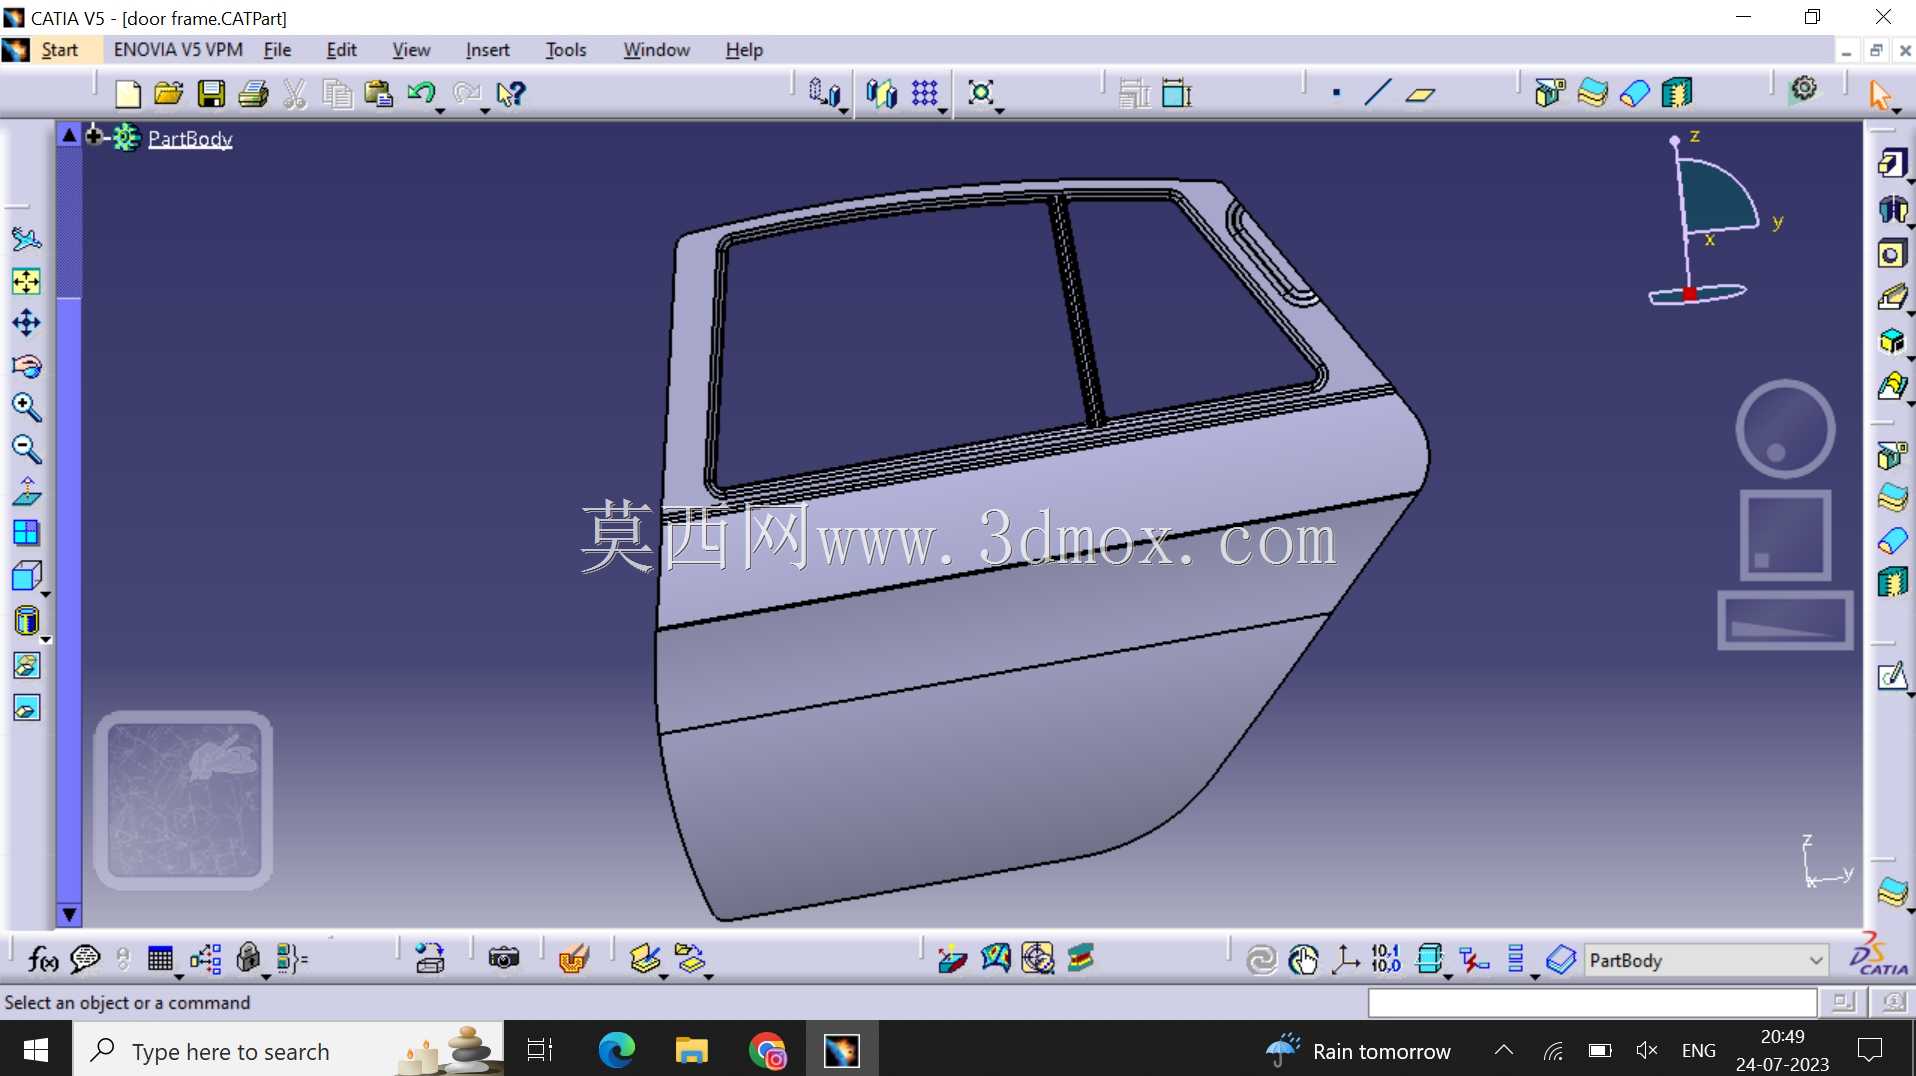Open a file with Open folder icon
The image size is (1916, 1076).
[169, 94]
